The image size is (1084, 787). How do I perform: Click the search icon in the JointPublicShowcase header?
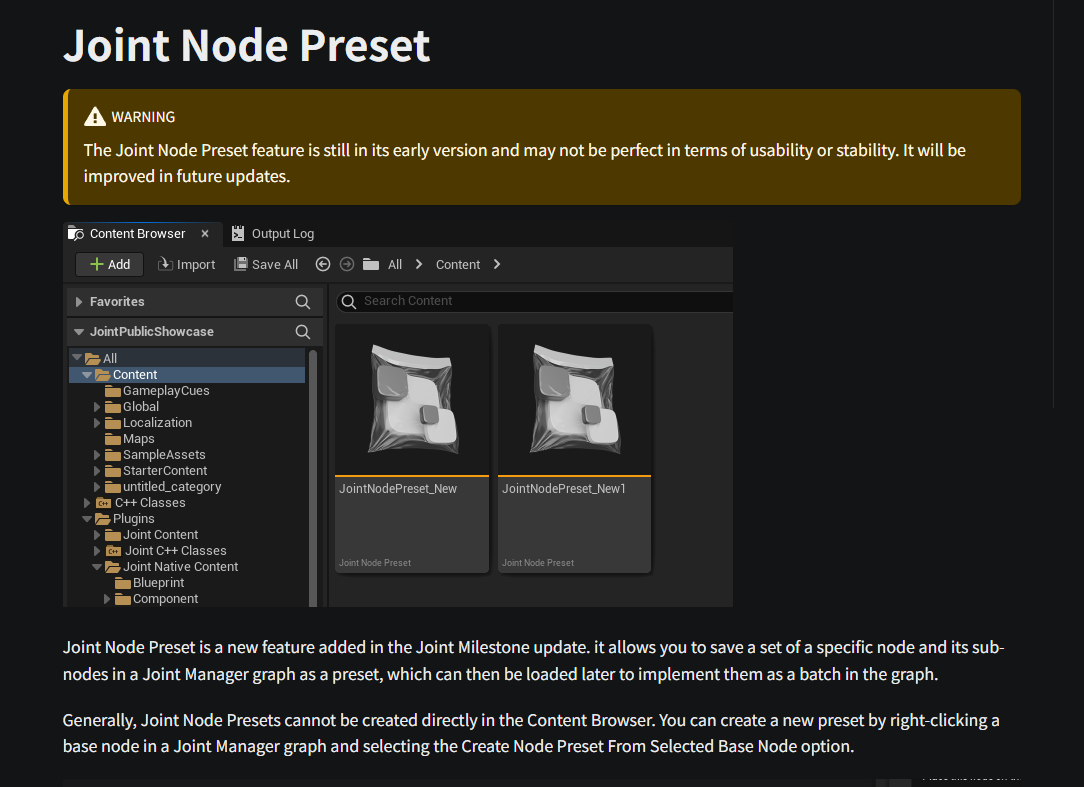tap(303, 332)
